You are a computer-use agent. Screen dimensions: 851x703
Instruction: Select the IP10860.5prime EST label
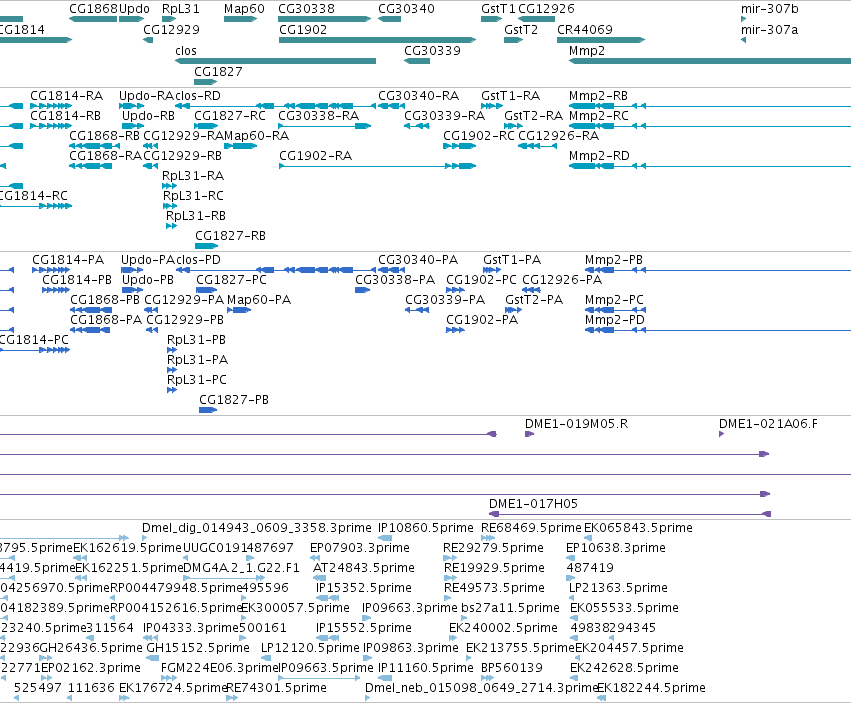[426, 528]
